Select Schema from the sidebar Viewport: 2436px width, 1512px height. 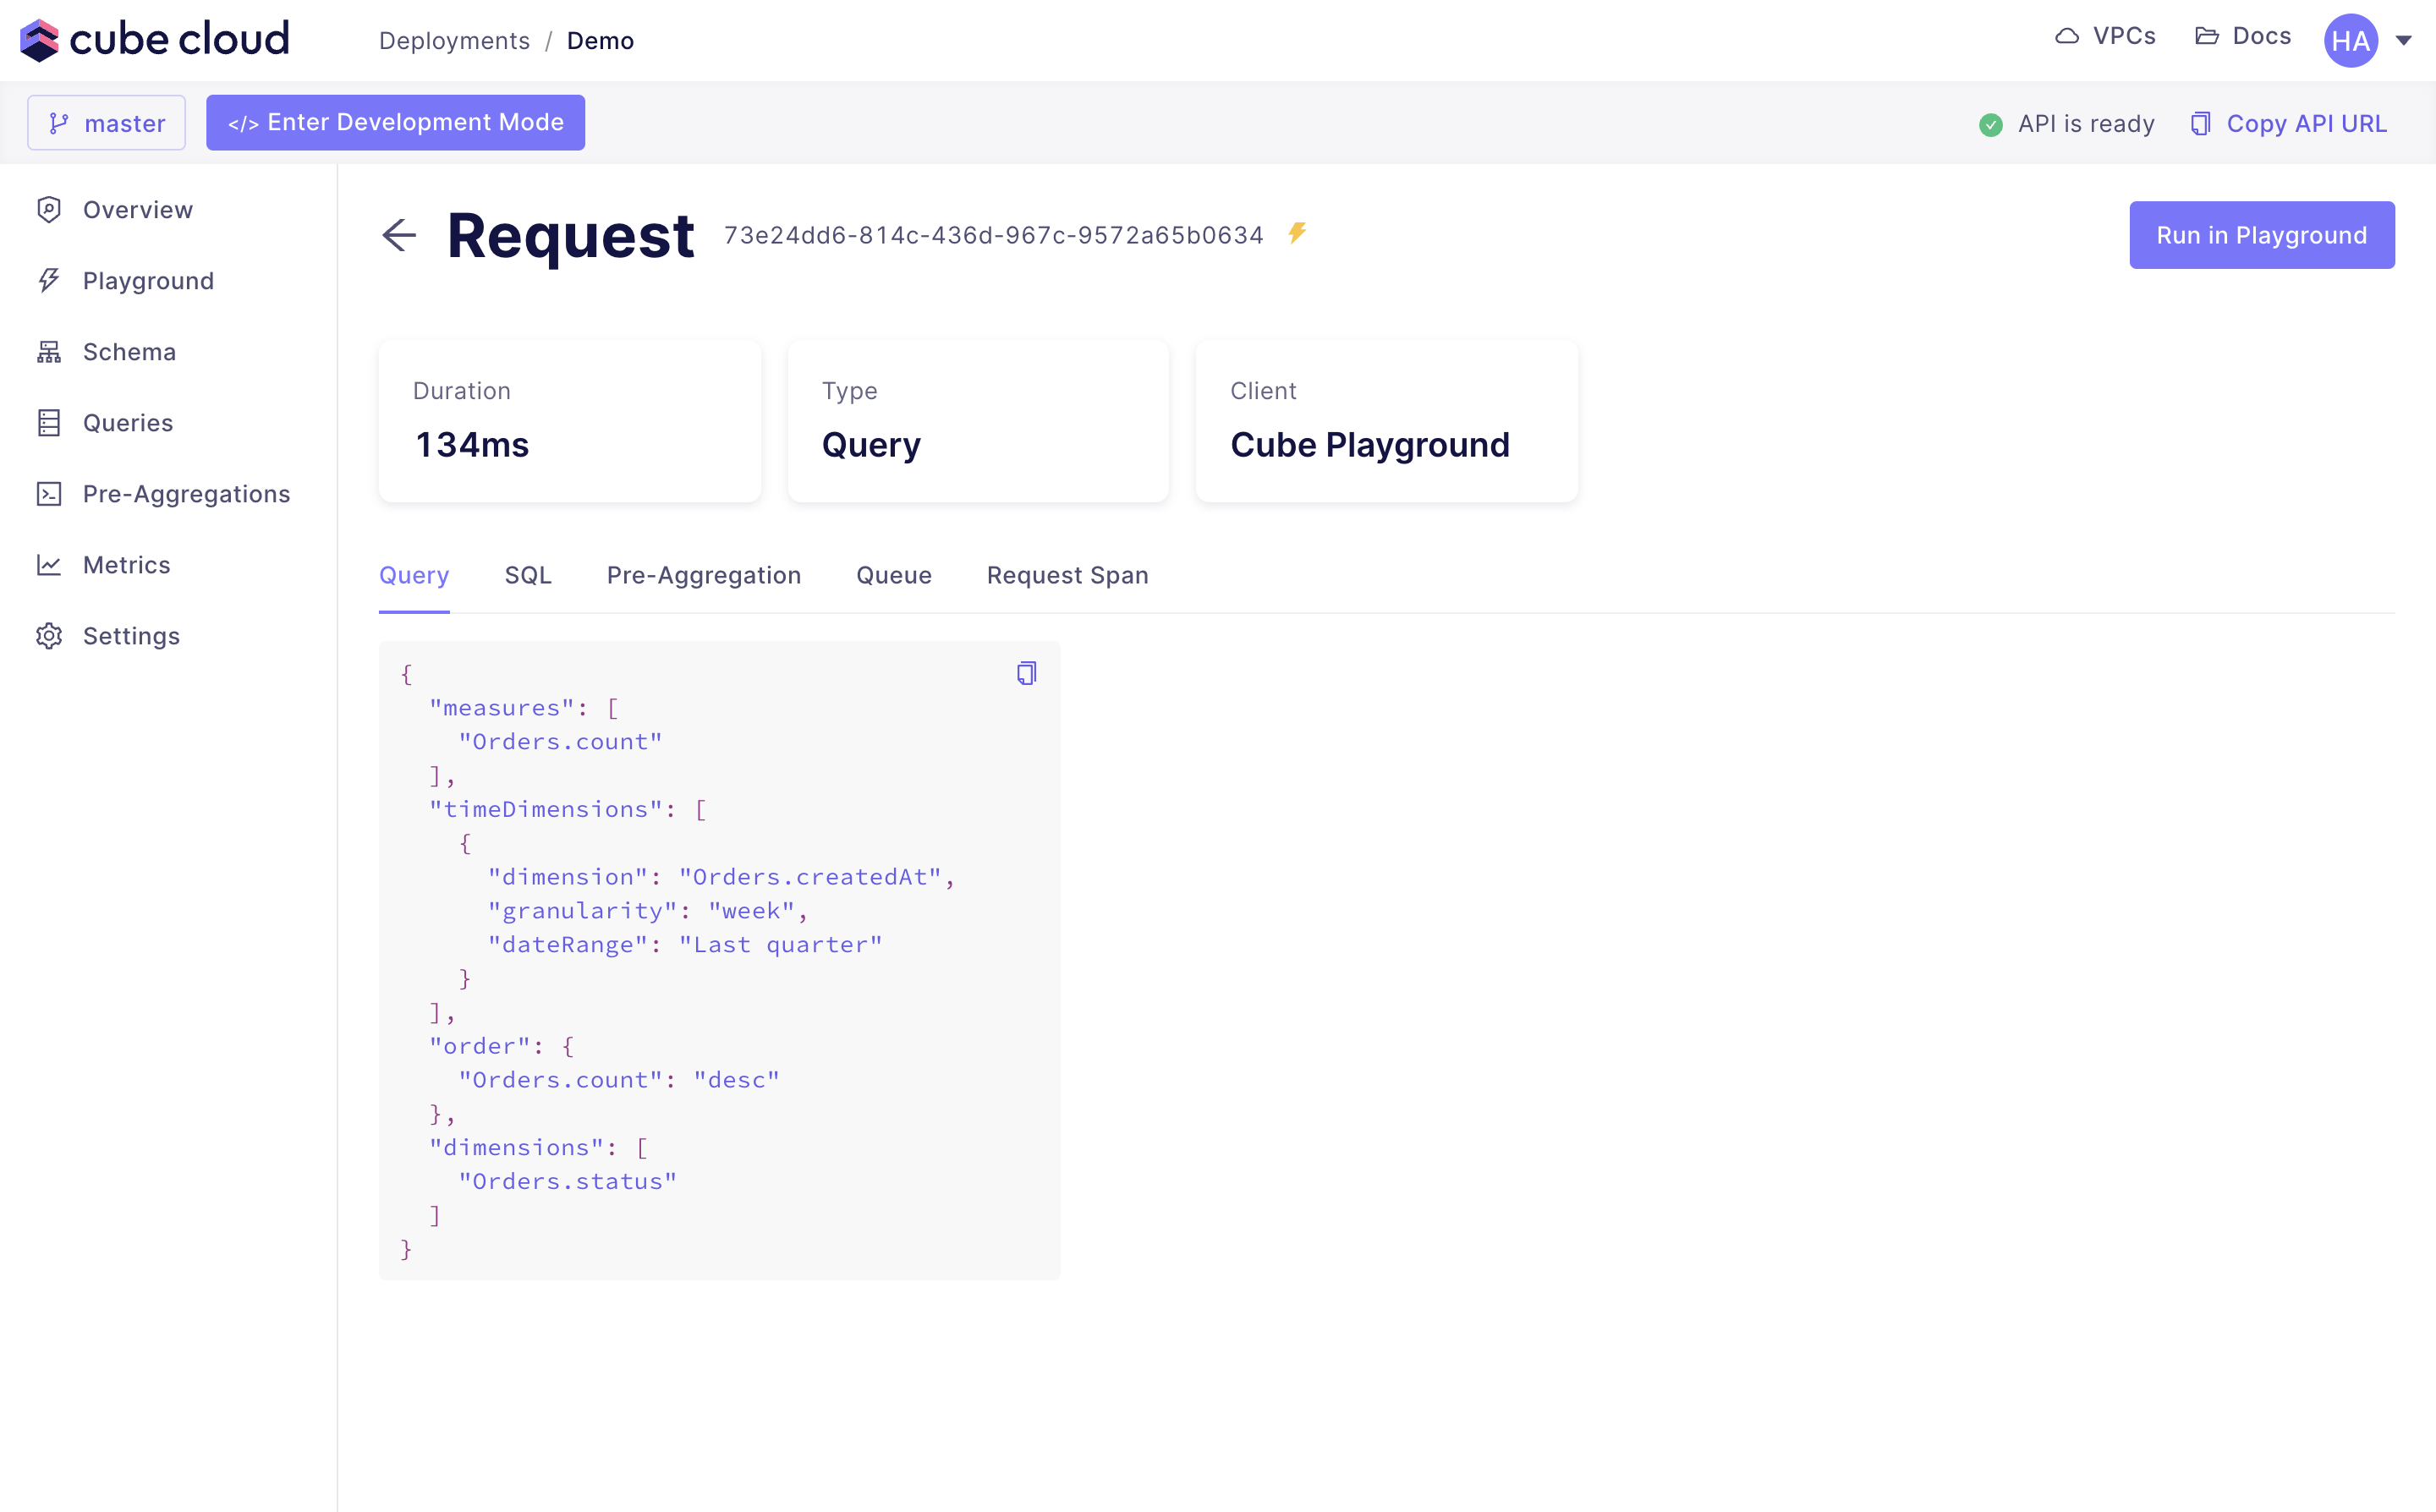[128, 351]
